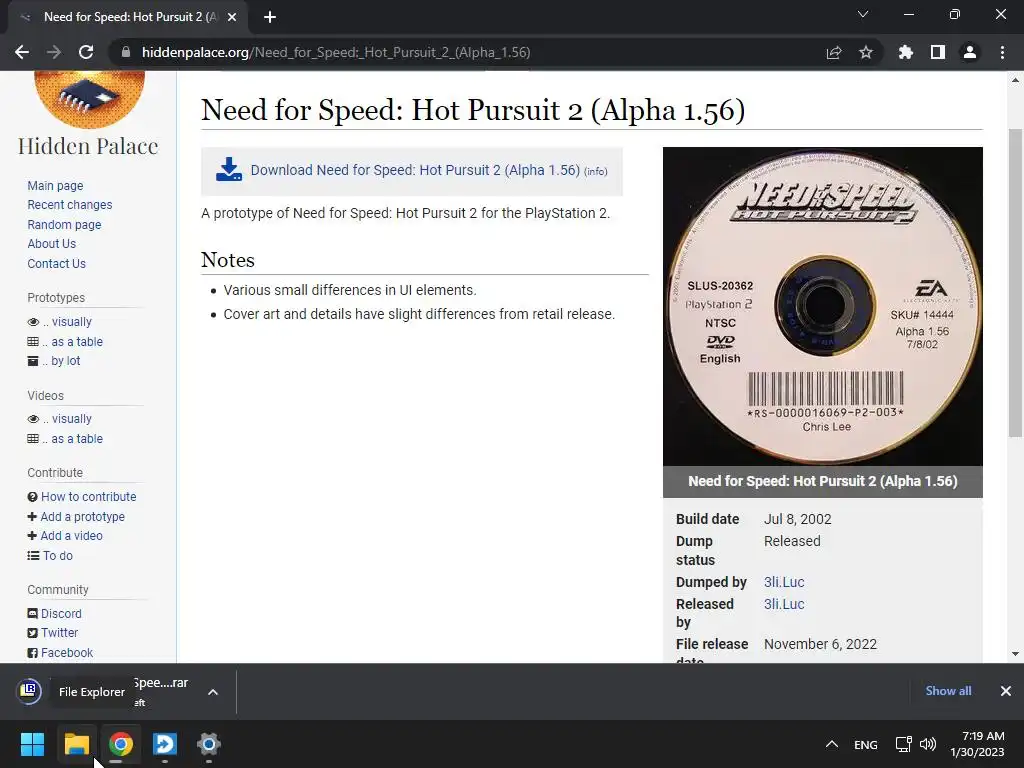Expand the download item options chevron
Image resolution: width=1024 pixels, height=768 pixels.
tap(213, 692)
